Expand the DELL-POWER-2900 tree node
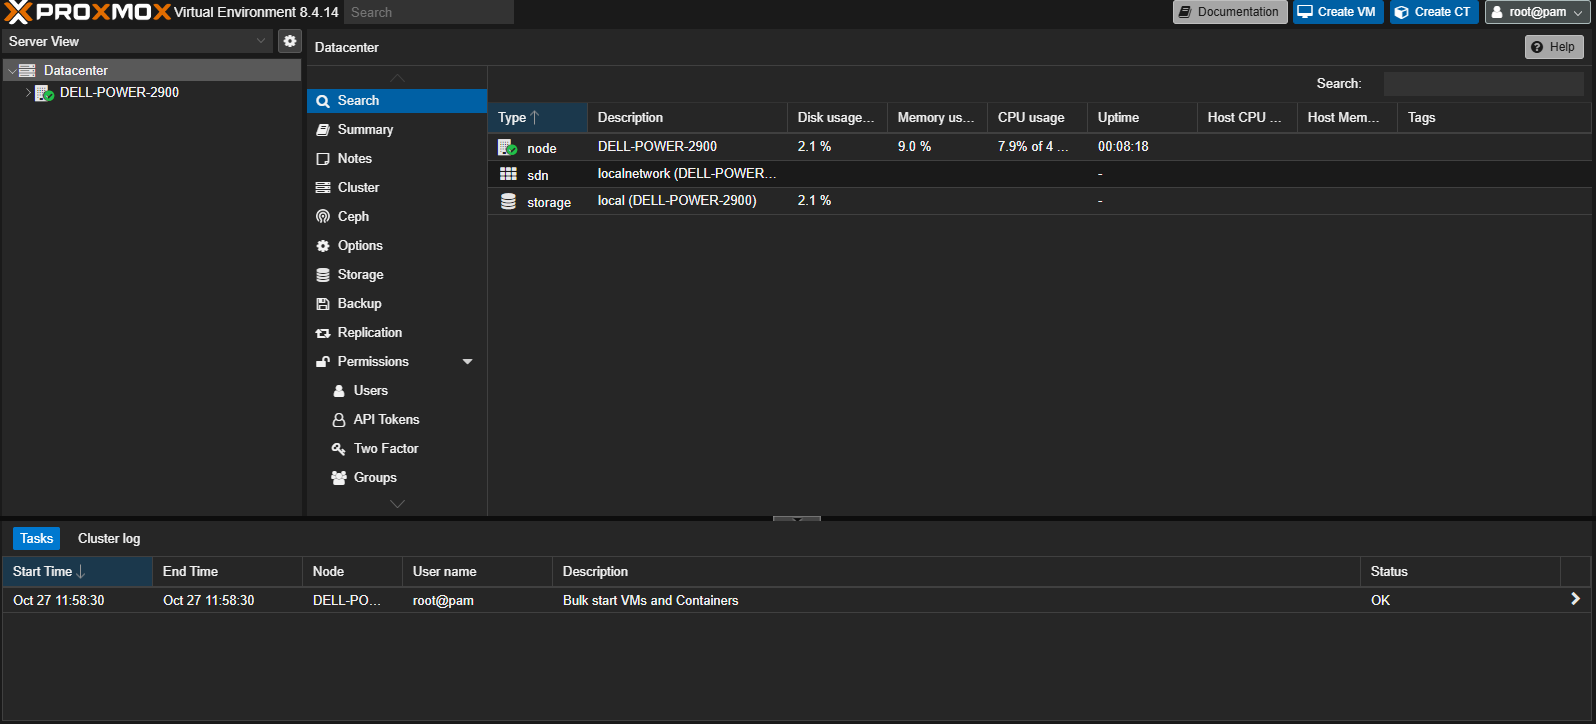Image resolution: width=1596 pixels, height=724 pixels. click(x=28, y=93)
